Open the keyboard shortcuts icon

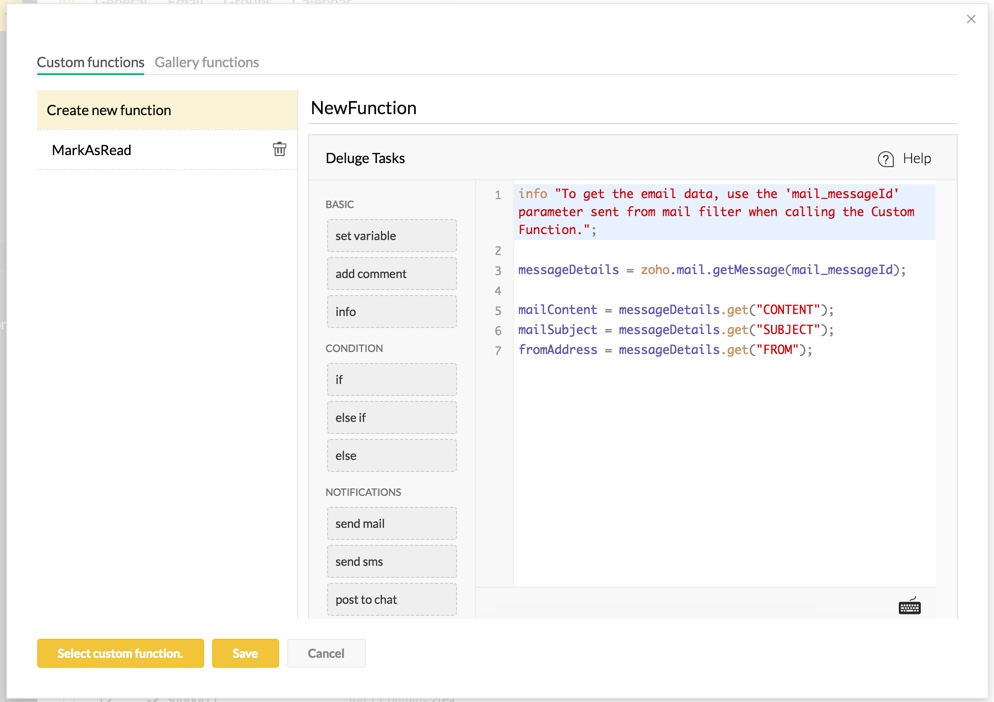tap(909, 606)
